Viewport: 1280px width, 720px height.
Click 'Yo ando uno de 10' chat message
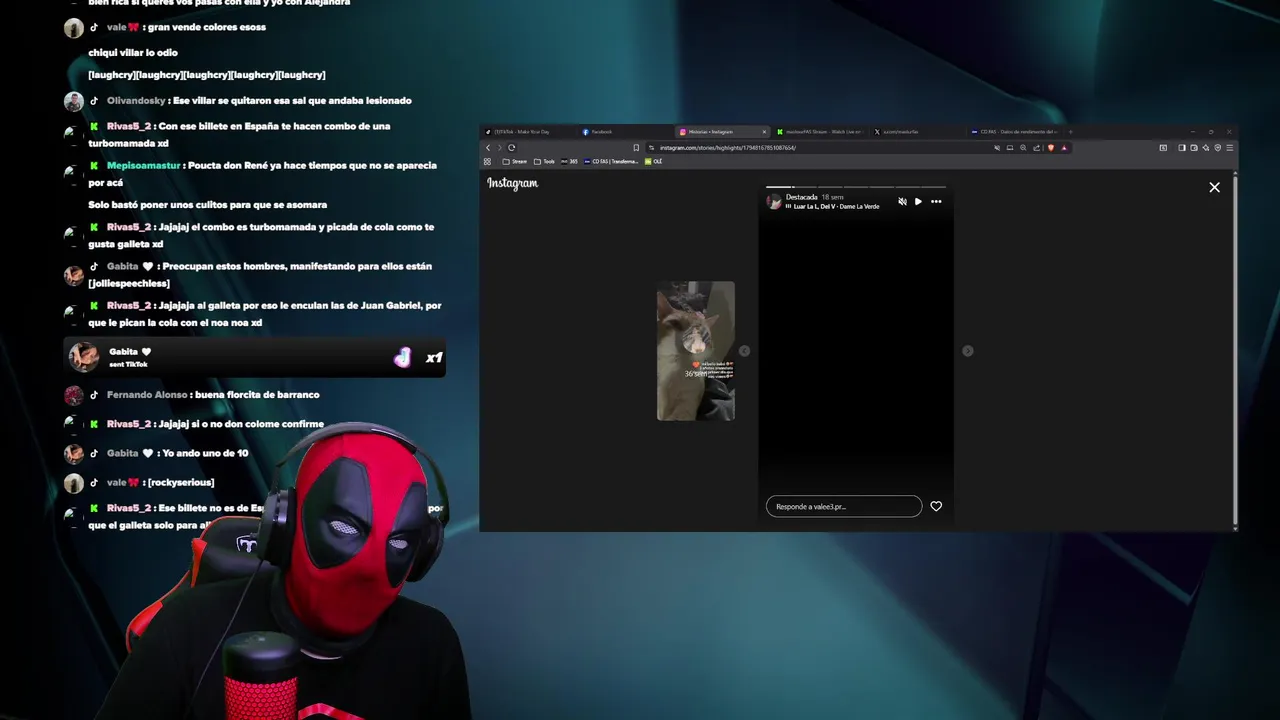(205, 454)
